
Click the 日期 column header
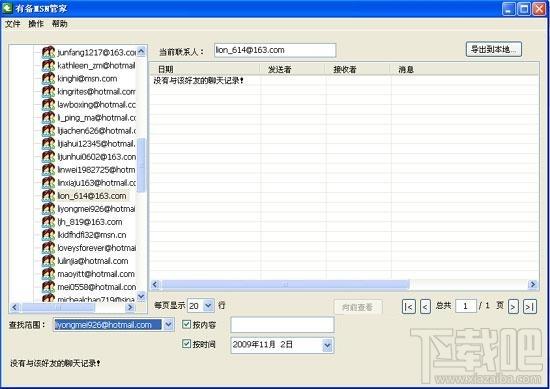pos(205,69)
